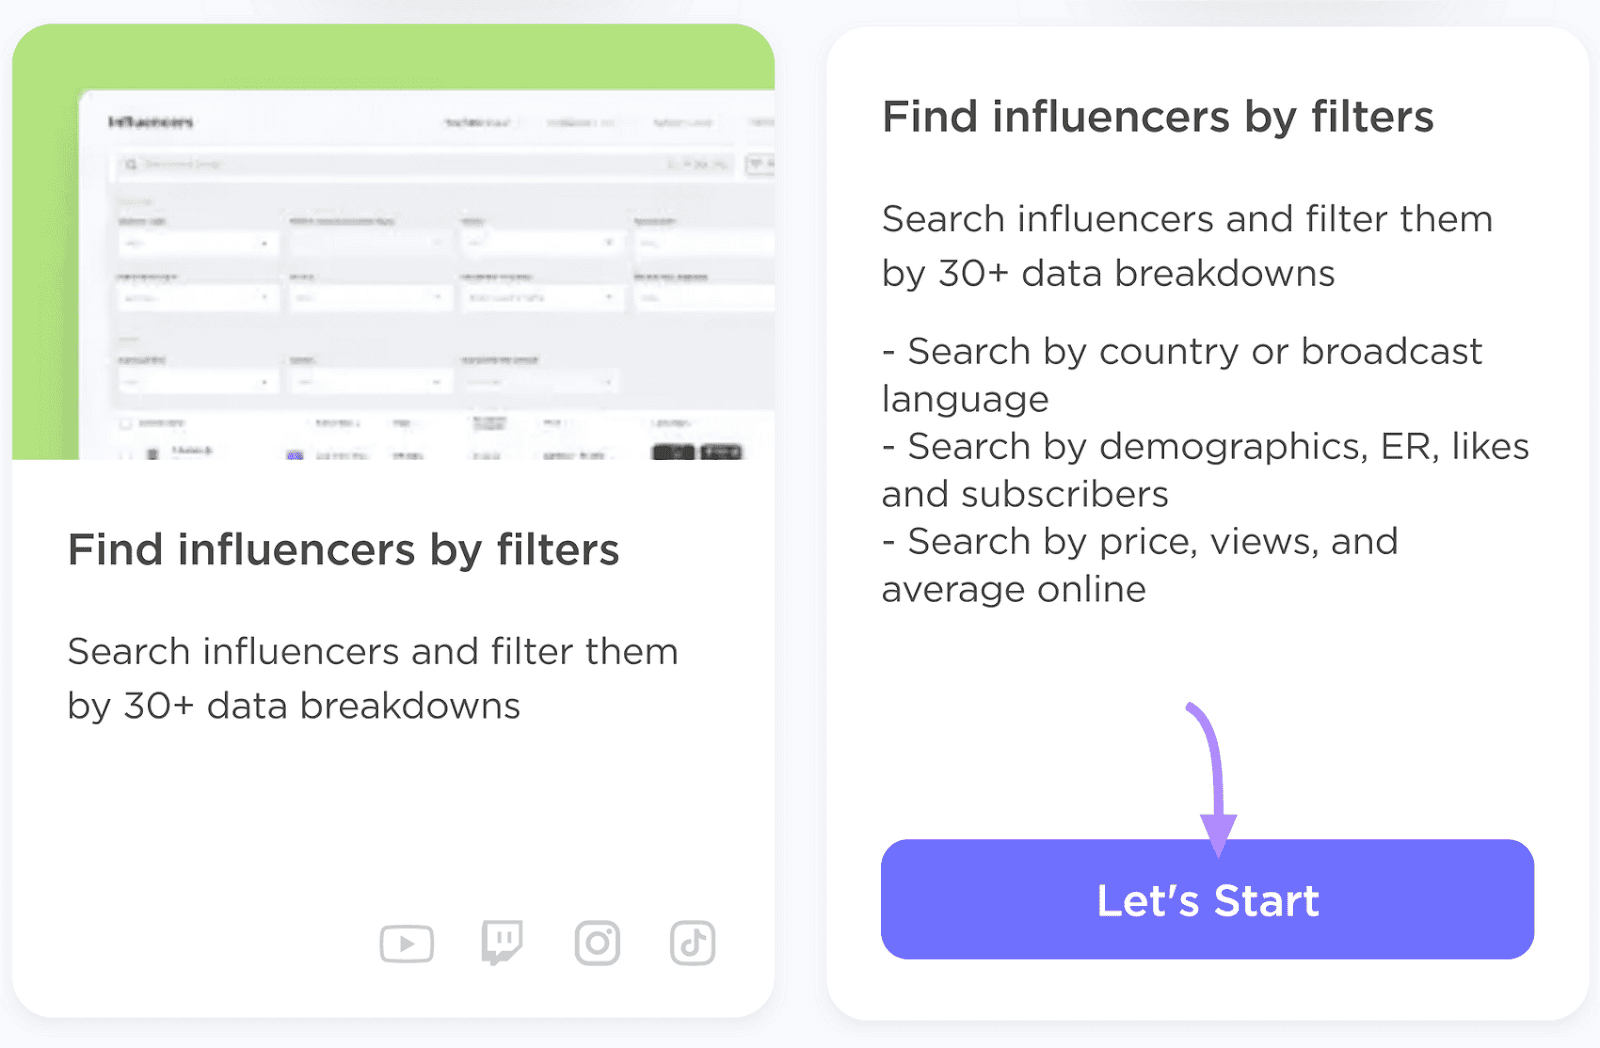Click the dark button at the influencer row's end

[719, 452]
